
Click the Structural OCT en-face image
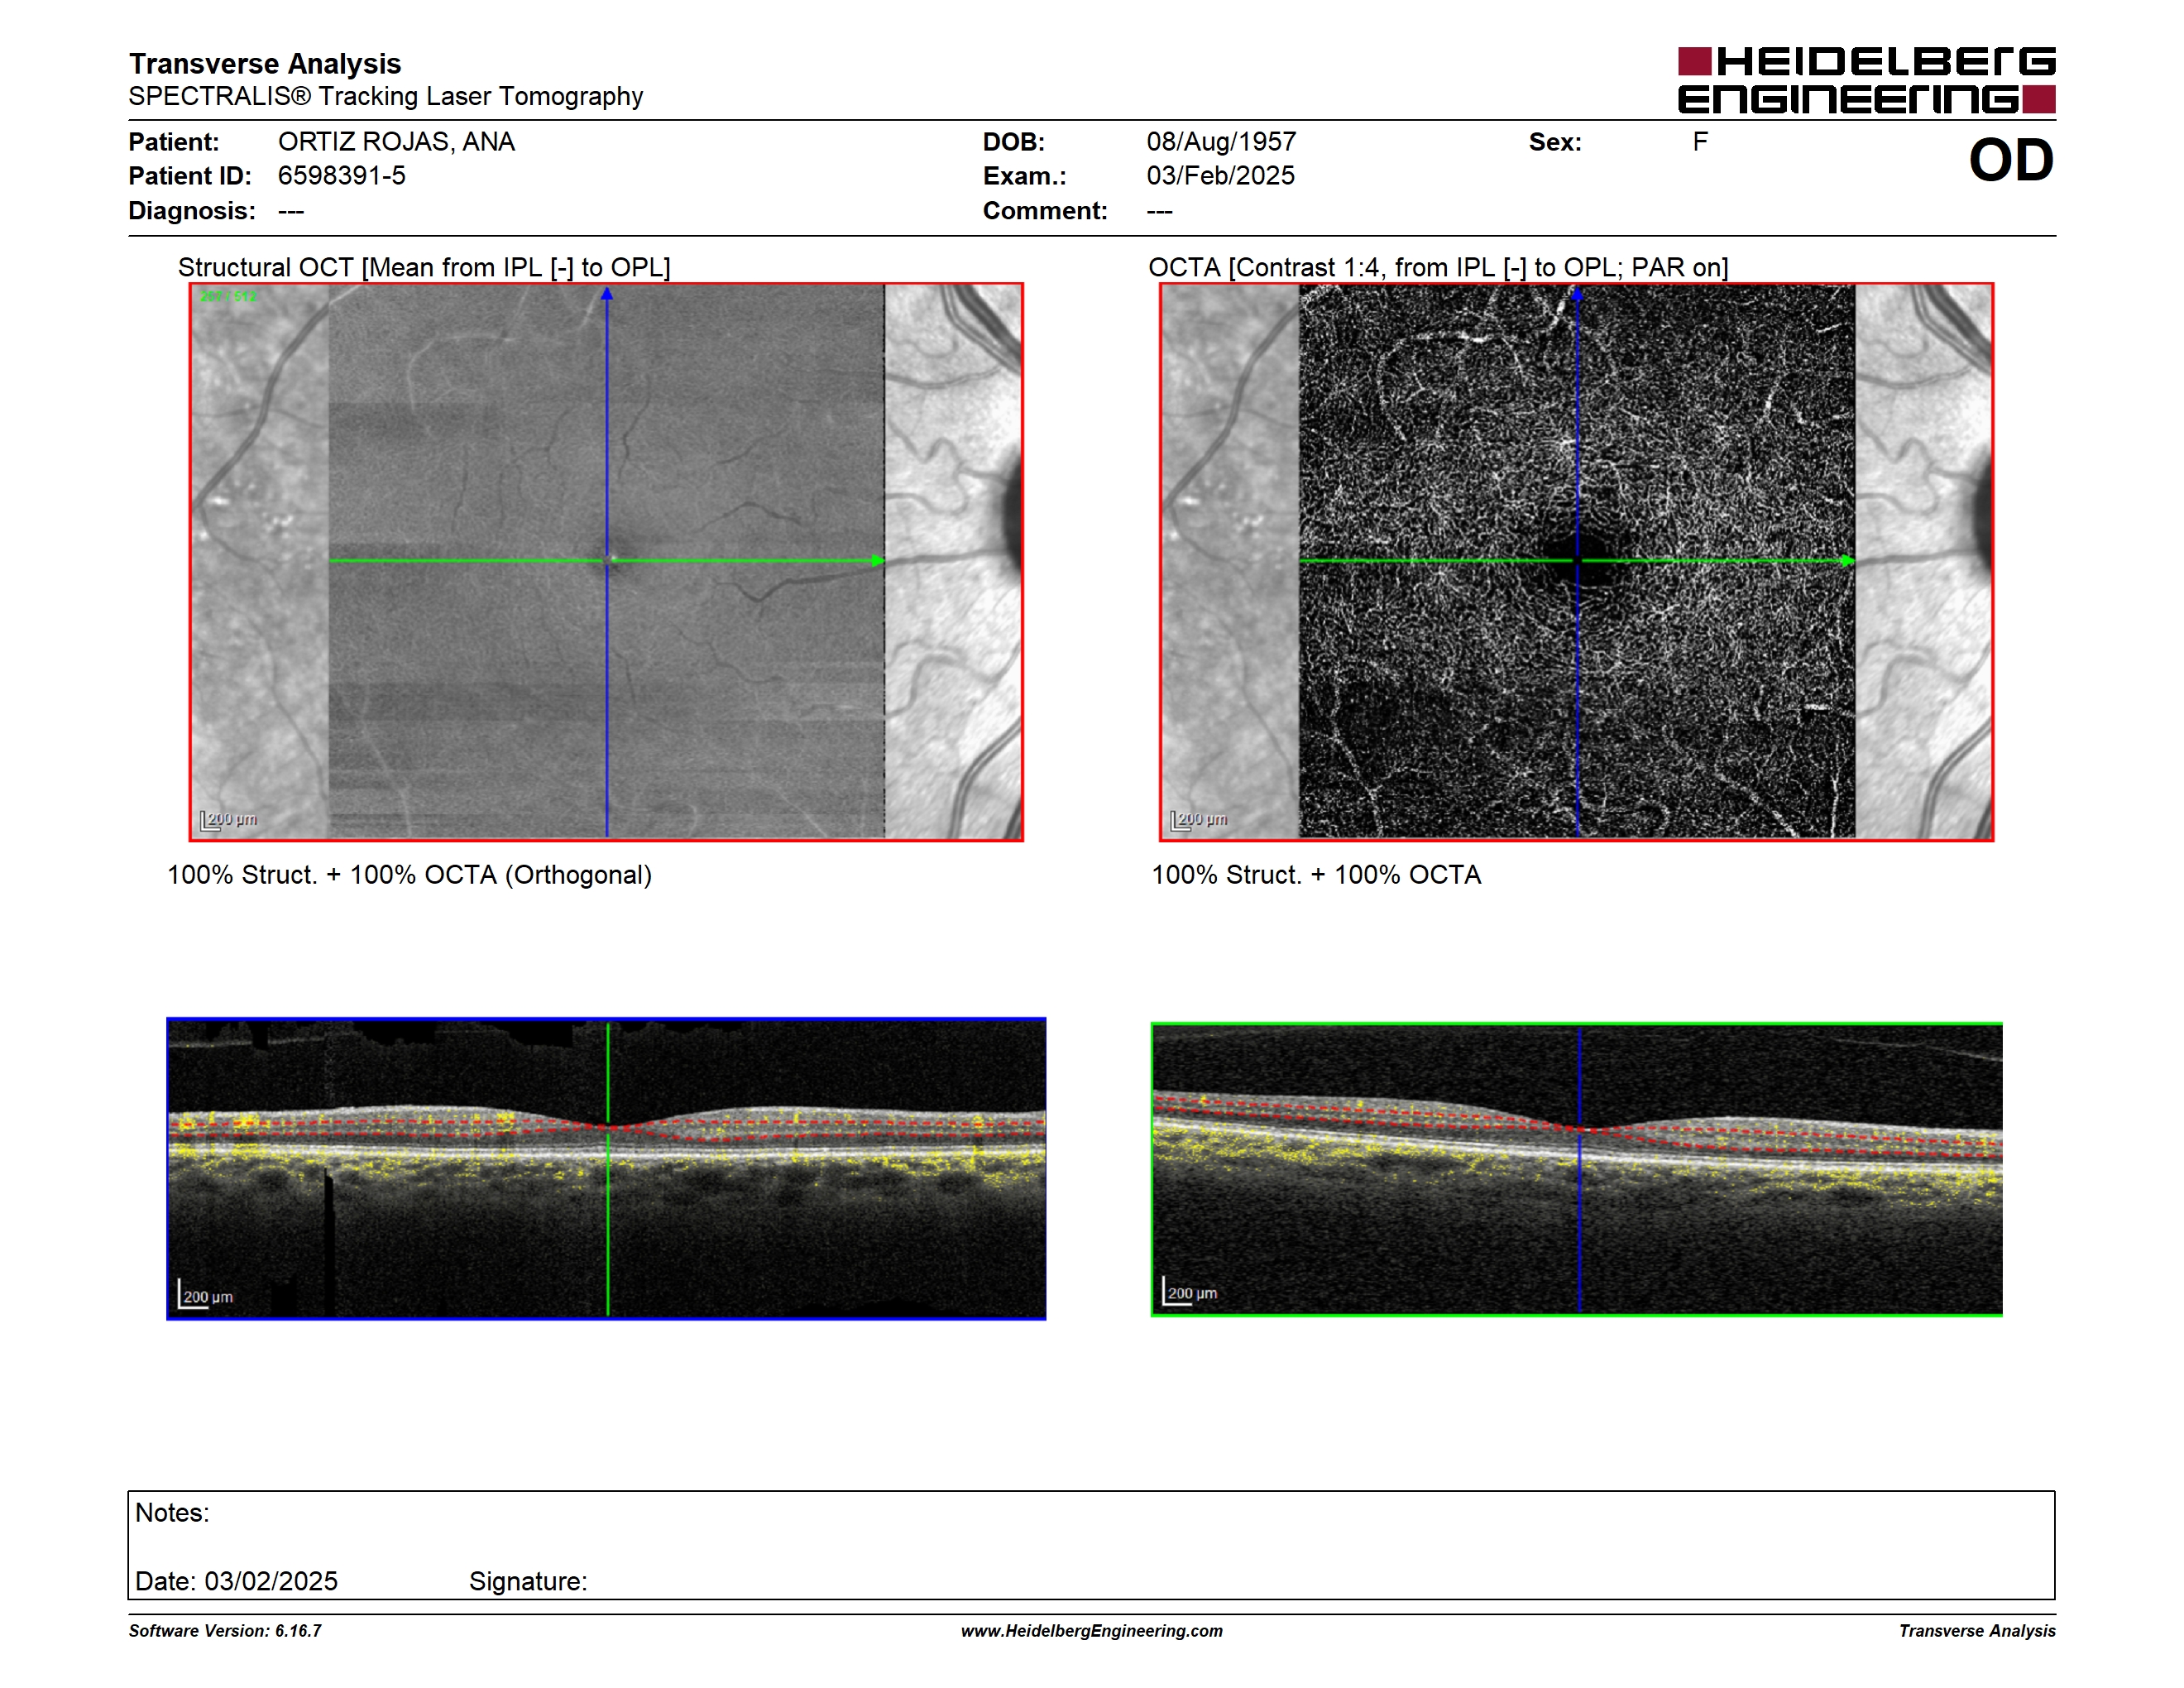click(x=606, y=562)
